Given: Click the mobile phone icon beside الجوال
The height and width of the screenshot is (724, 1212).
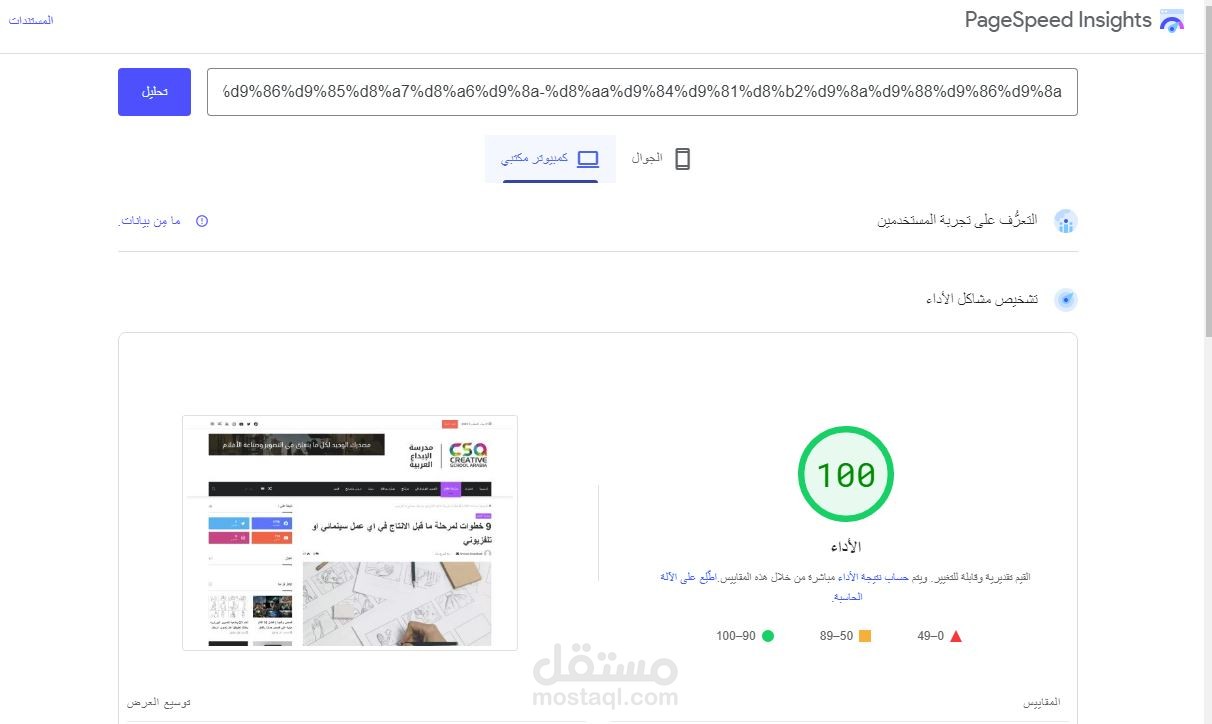Looking at the screenshot, I should 682,158.
